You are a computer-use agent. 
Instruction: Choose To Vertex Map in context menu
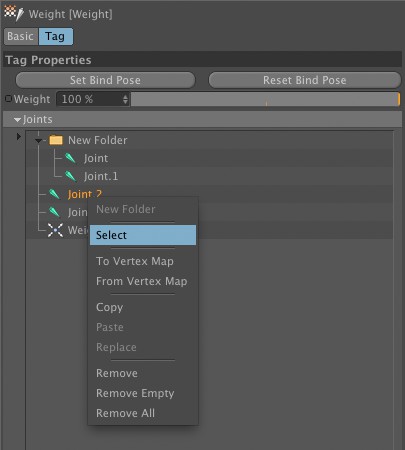pos(135,261)
